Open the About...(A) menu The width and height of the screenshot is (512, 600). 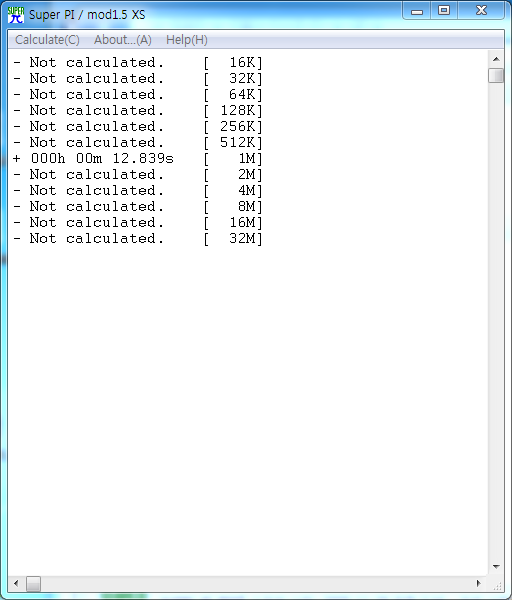pyautogui.click(x=123, y=40)
